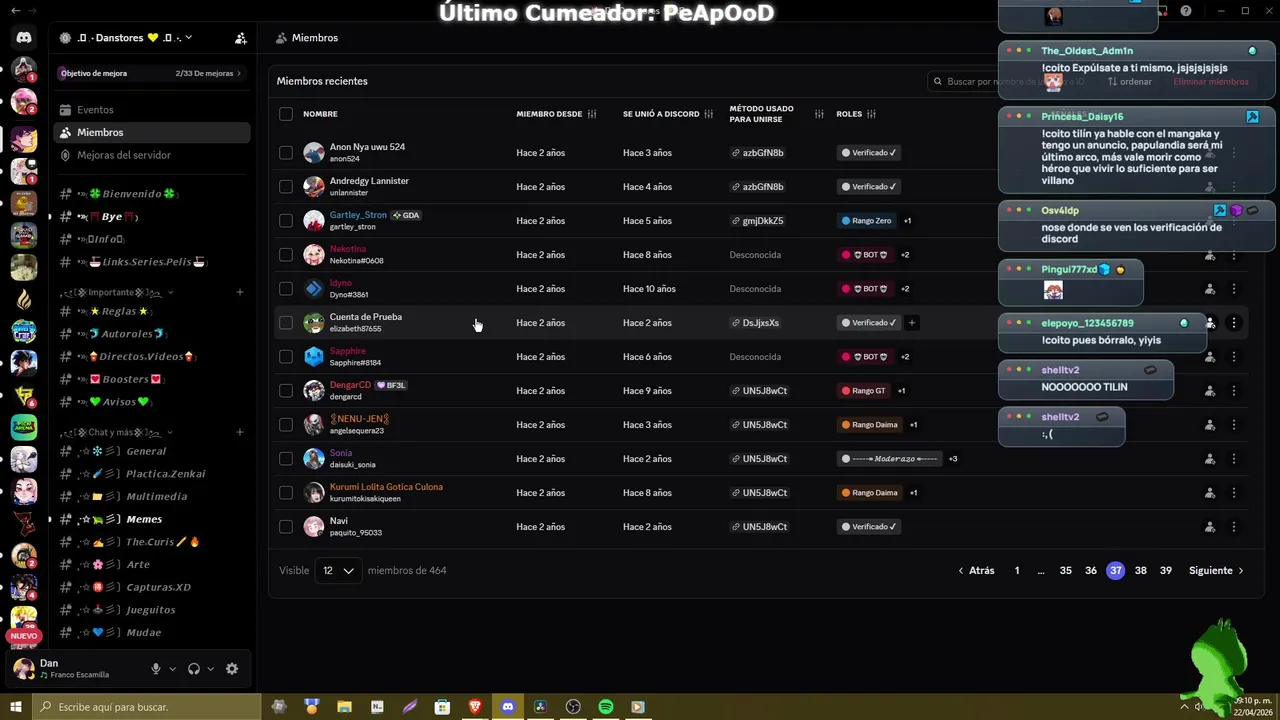Expand the Danstores server name dropdown
Screen dimensions: 1280x720
[x=124, y=38]
